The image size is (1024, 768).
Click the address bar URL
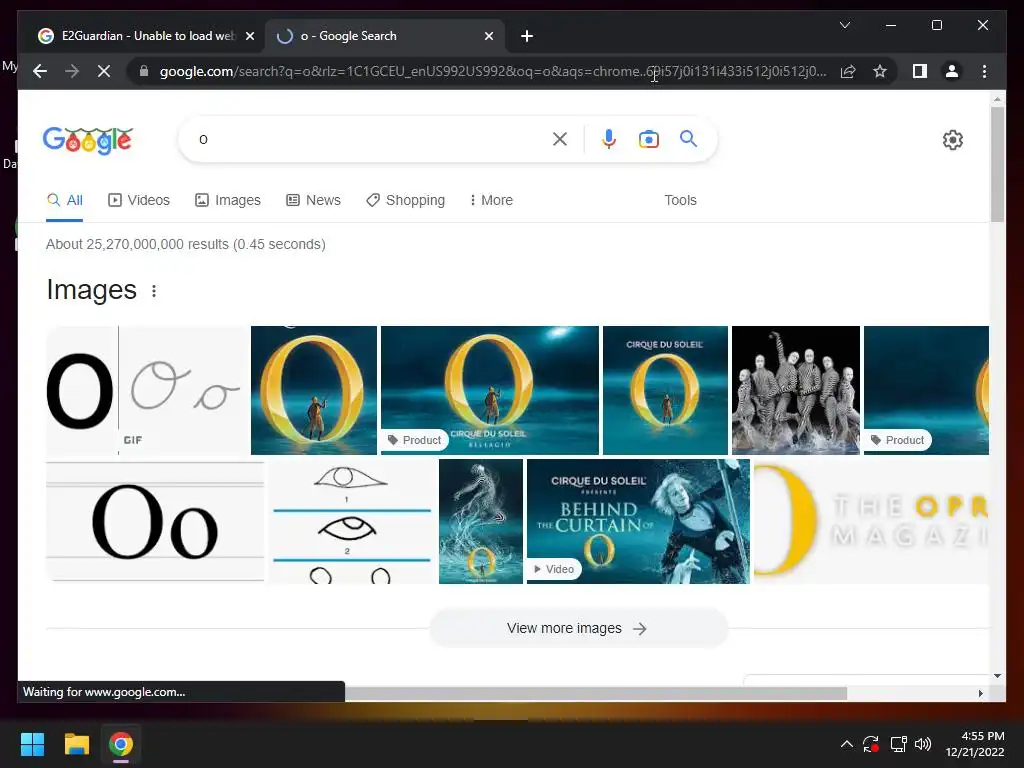[x=493, y=71]
